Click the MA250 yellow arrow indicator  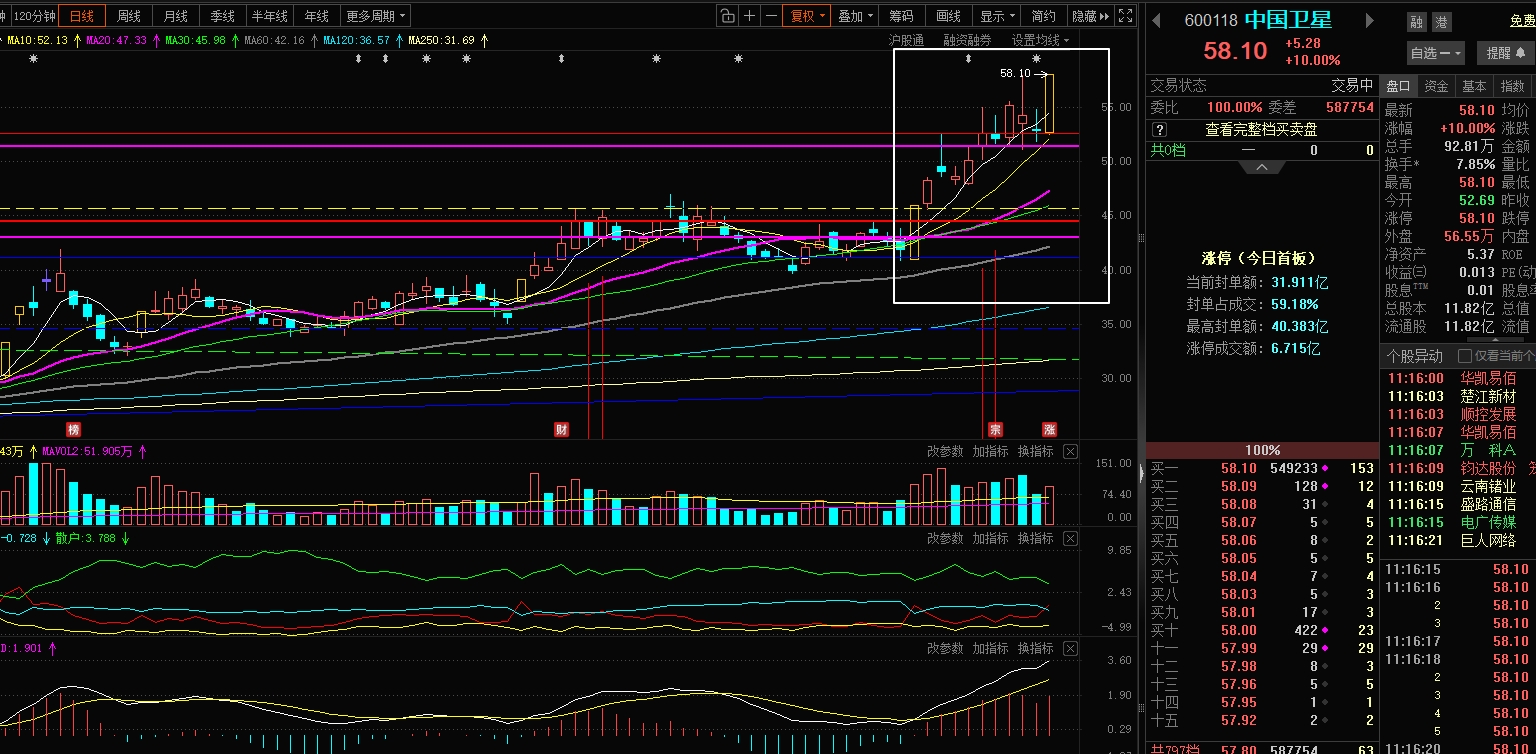click(x=484, y=40)
